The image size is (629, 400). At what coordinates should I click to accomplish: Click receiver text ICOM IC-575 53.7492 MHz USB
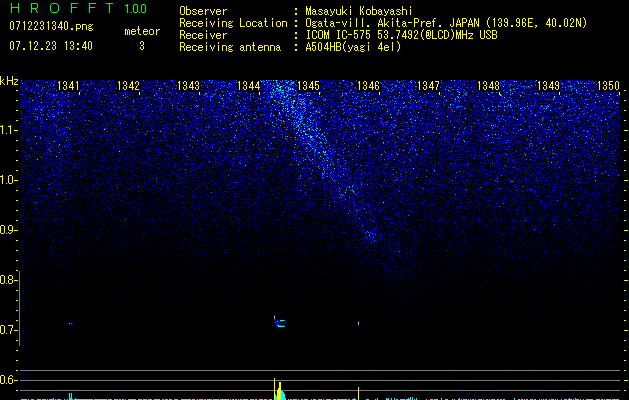click(401, 35)
